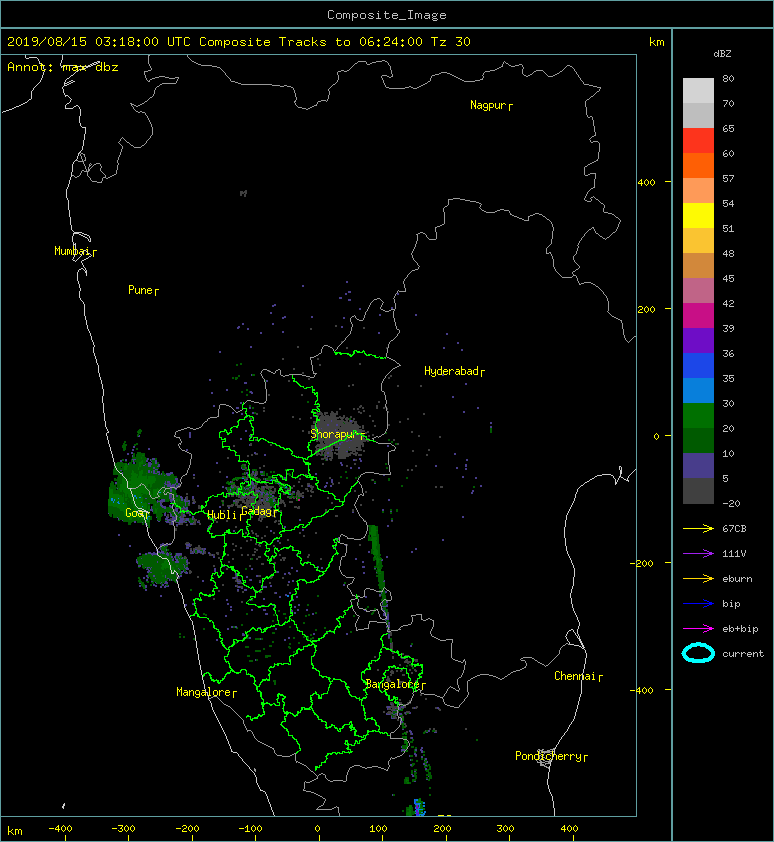Click the cyan current-ellipse legend icon
774x842 pixels.
[698, 653]
